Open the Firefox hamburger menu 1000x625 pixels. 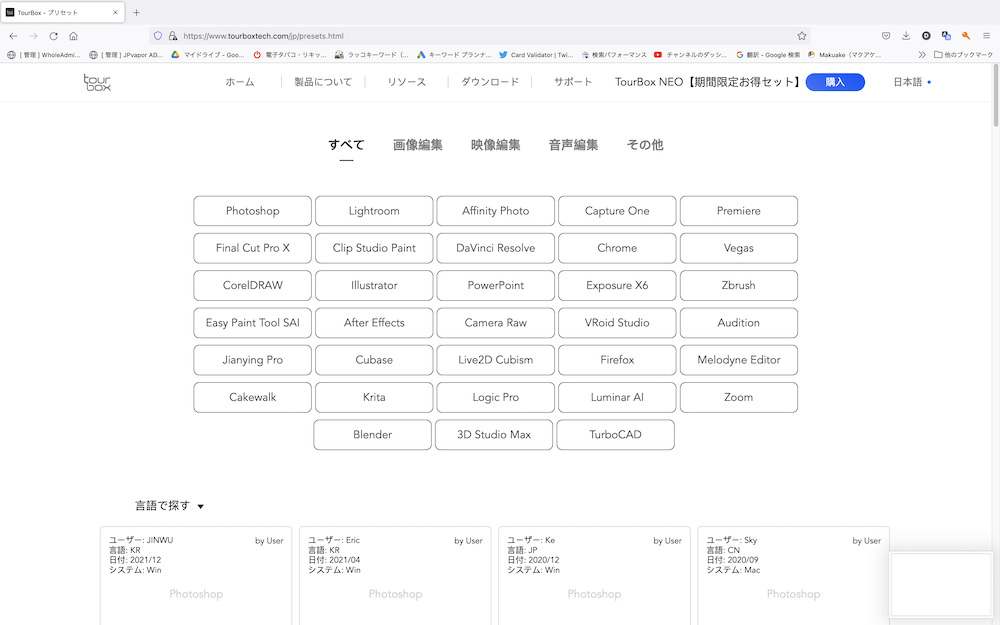click(986, 36)
